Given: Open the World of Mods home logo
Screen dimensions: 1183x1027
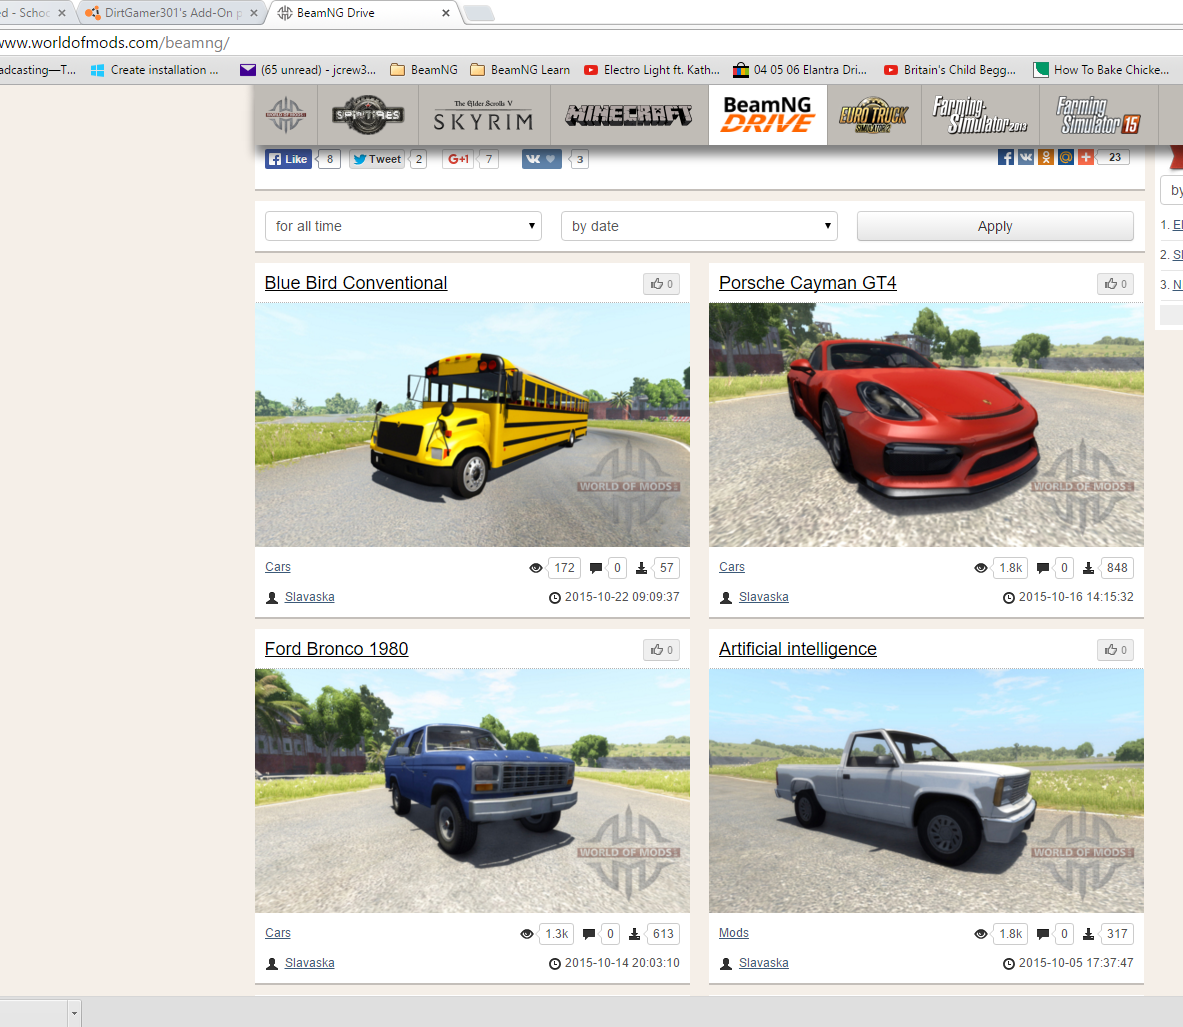Looking at the screenshot, I should point(286,115).
